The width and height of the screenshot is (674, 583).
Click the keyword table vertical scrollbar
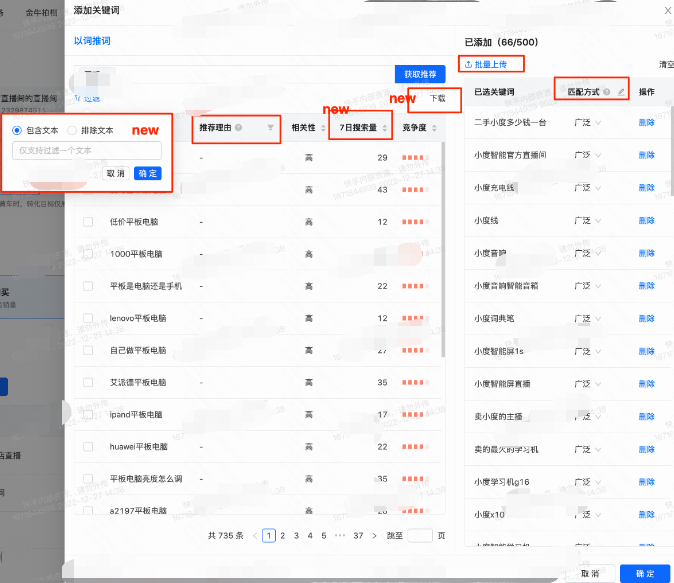(x=443, y=249)
